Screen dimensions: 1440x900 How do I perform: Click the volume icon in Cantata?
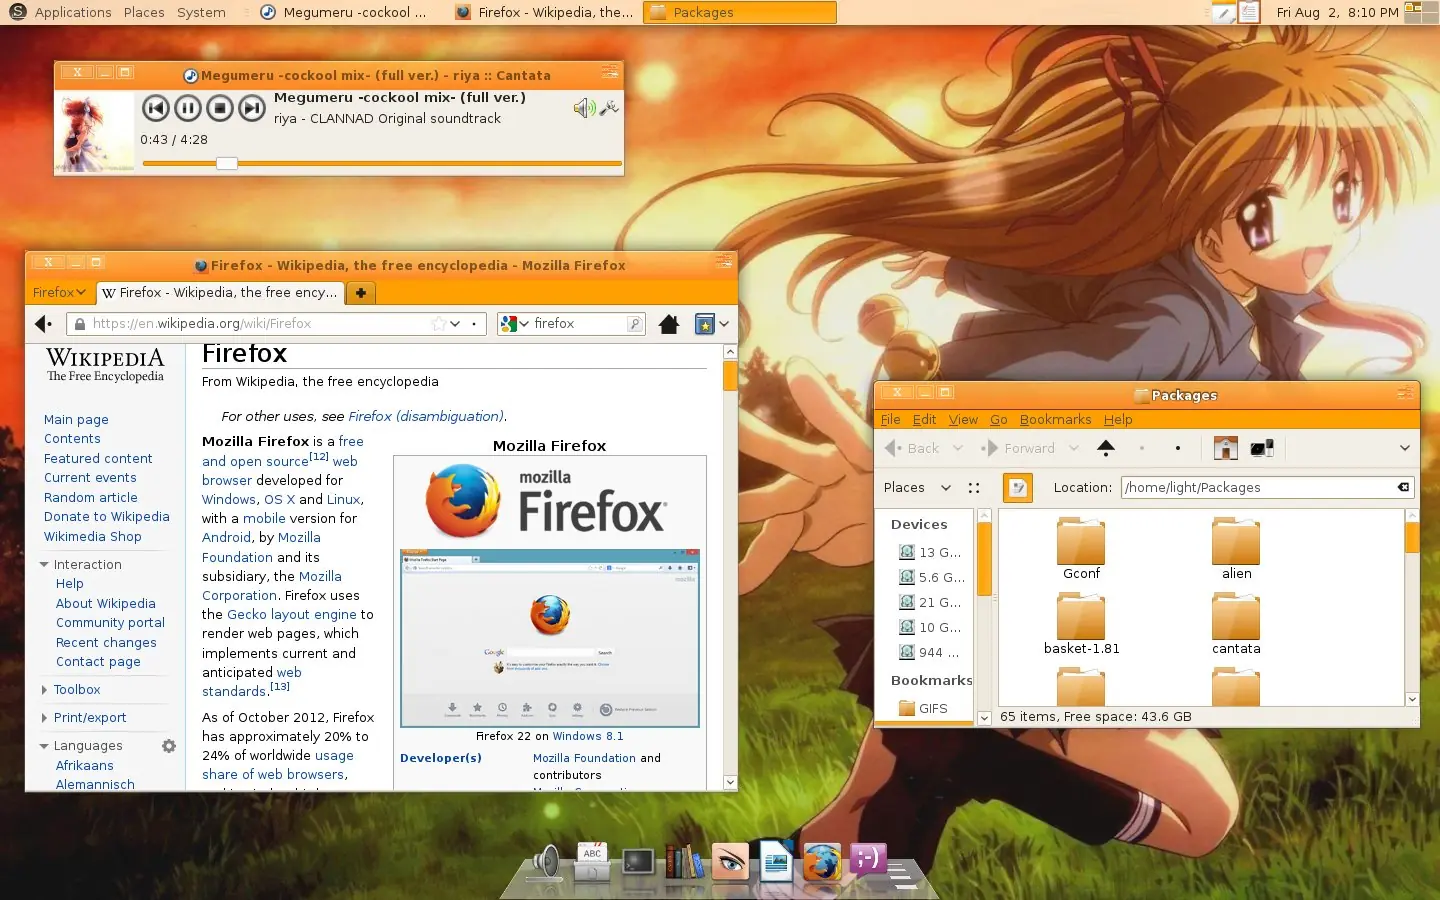click(x=583, y=108)
